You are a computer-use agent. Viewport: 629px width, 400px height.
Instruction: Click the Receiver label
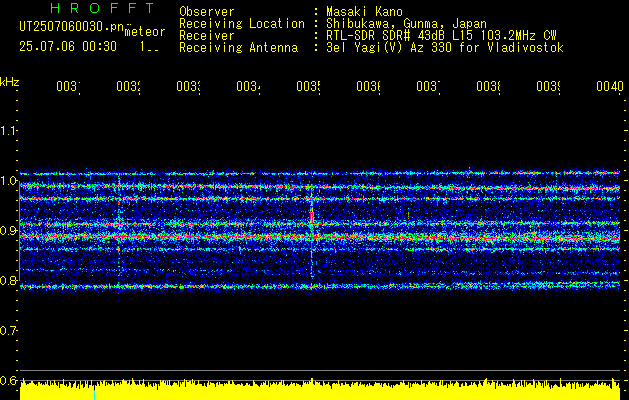(207, 36)
